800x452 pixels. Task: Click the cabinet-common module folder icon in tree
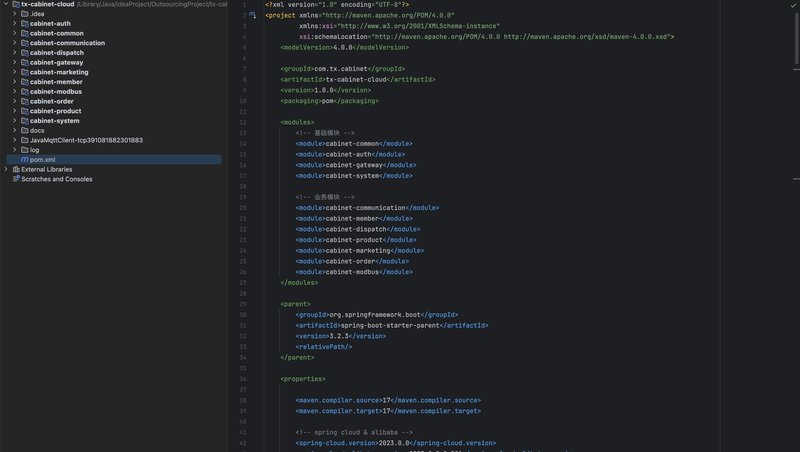[x=24, y=33]
